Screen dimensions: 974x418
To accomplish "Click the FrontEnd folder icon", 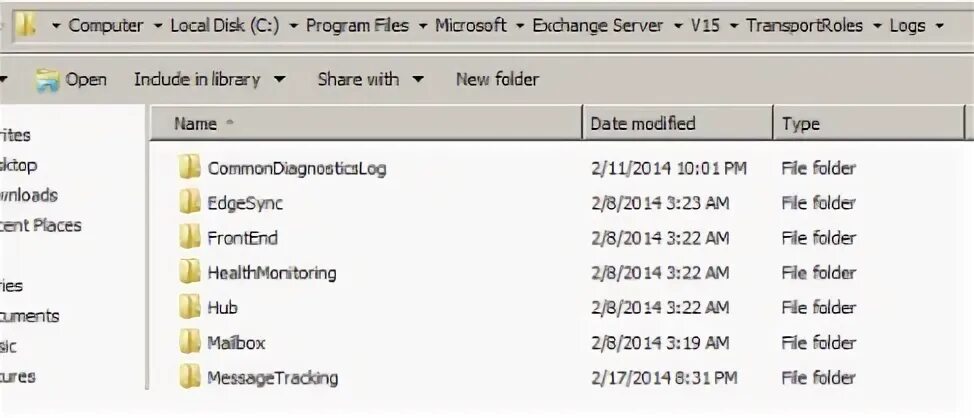I will click(190, 238).
